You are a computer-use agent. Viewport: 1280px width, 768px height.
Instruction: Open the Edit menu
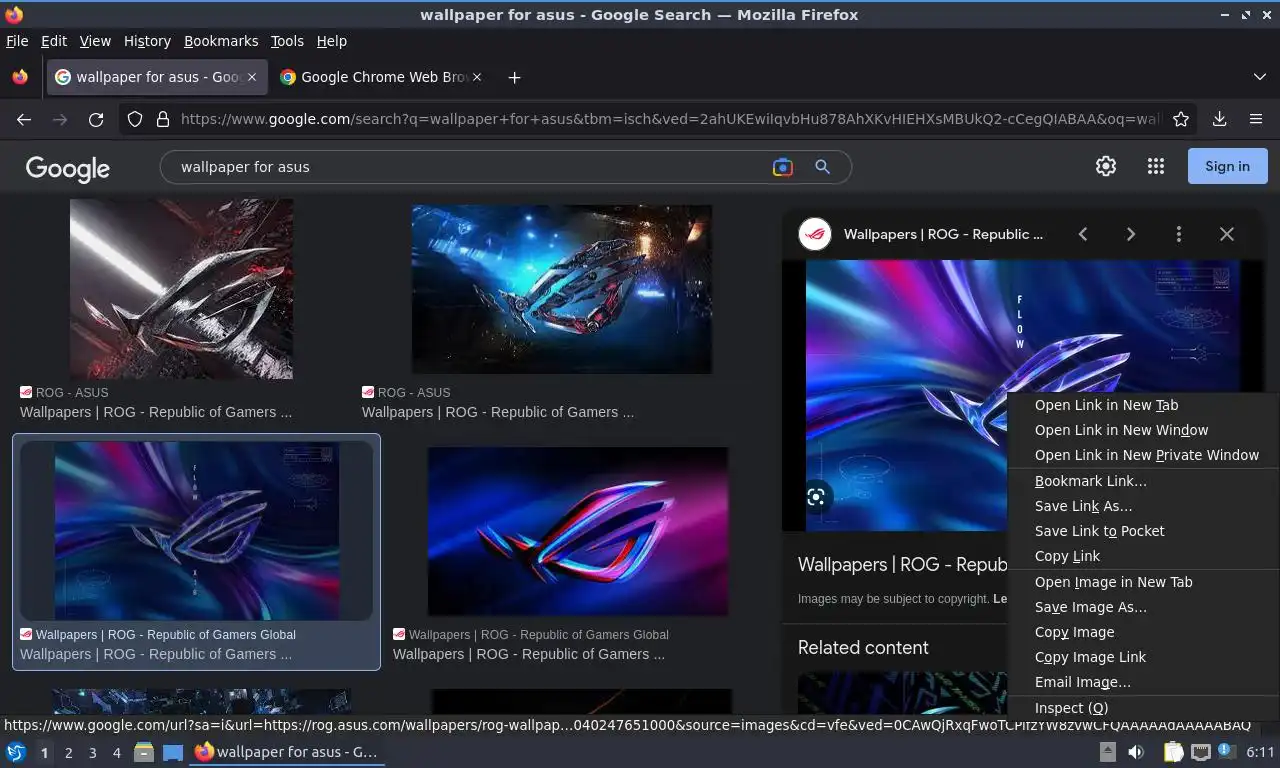tap(54, 41)
